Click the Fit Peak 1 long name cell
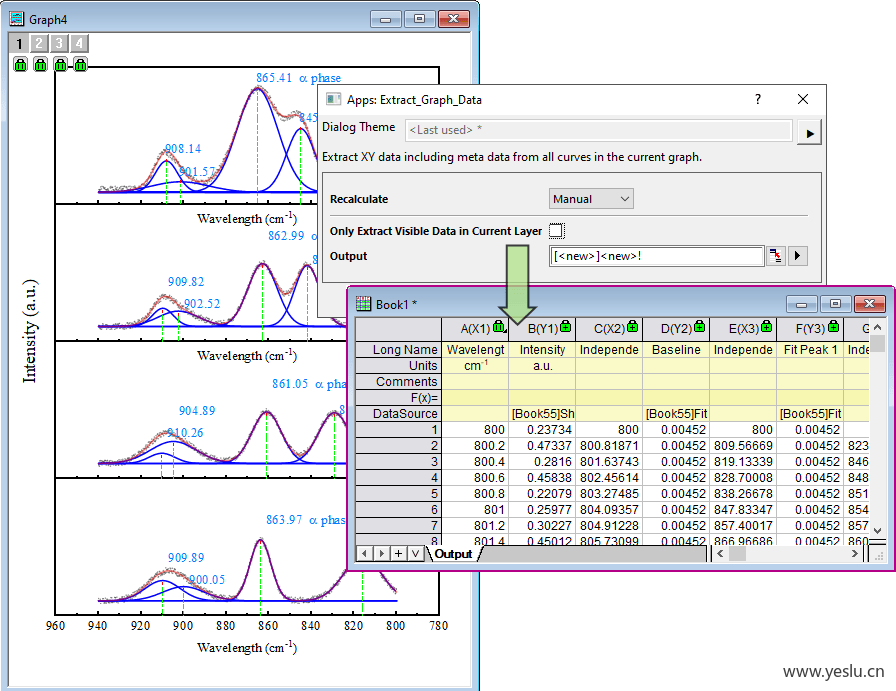This screenshot has height=691, width=896. (x=810, y=349)
